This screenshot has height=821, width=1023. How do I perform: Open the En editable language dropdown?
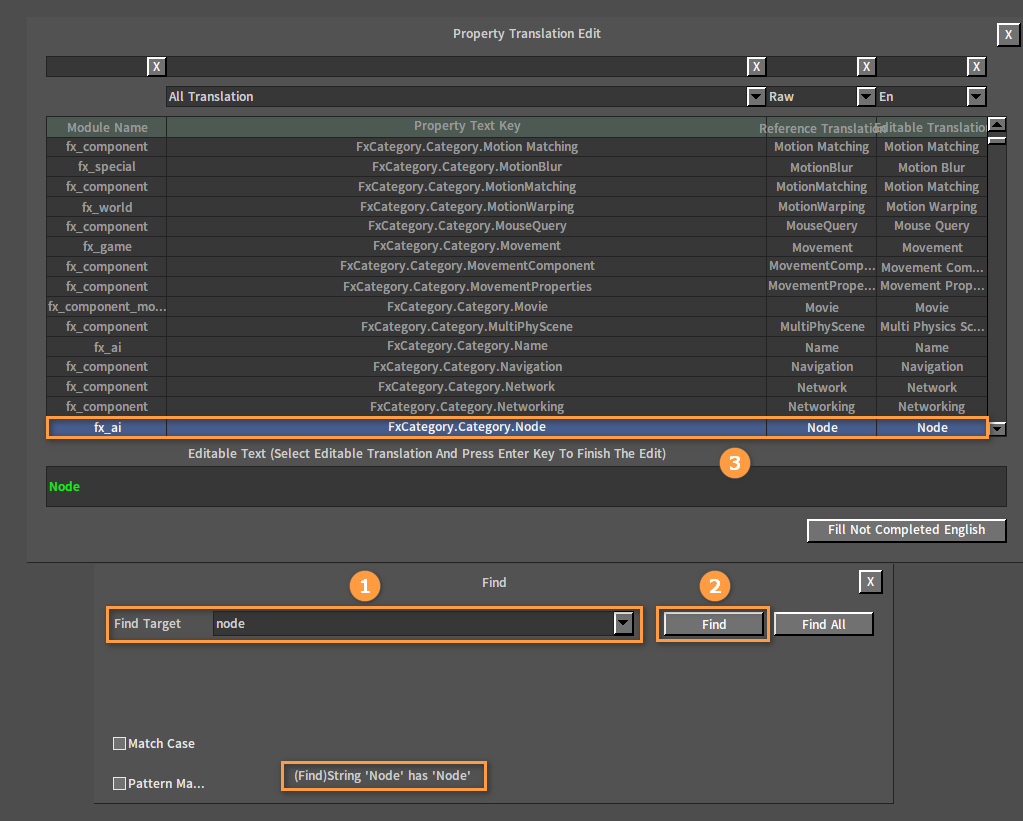pyautogui.click(x=976, y=97)
